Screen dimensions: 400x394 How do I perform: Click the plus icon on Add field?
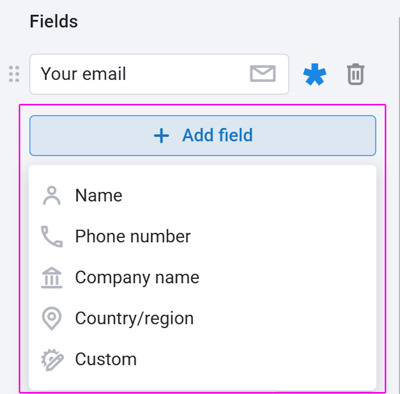tap(161, 136)
